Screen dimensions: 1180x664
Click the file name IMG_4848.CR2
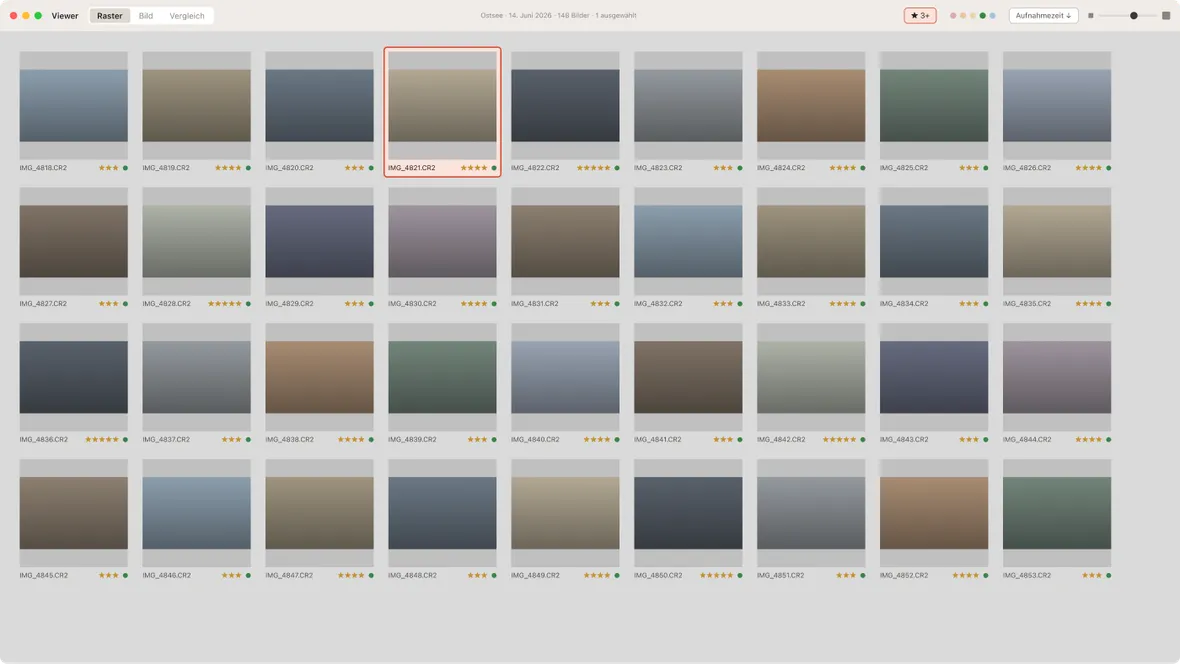coord(412,575)
